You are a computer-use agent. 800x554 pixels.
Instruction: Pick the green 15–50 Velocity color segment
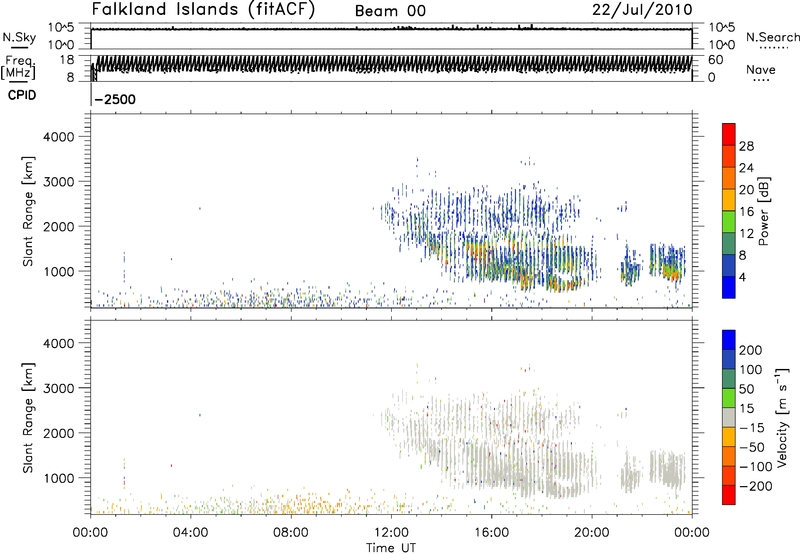(729, 398)
